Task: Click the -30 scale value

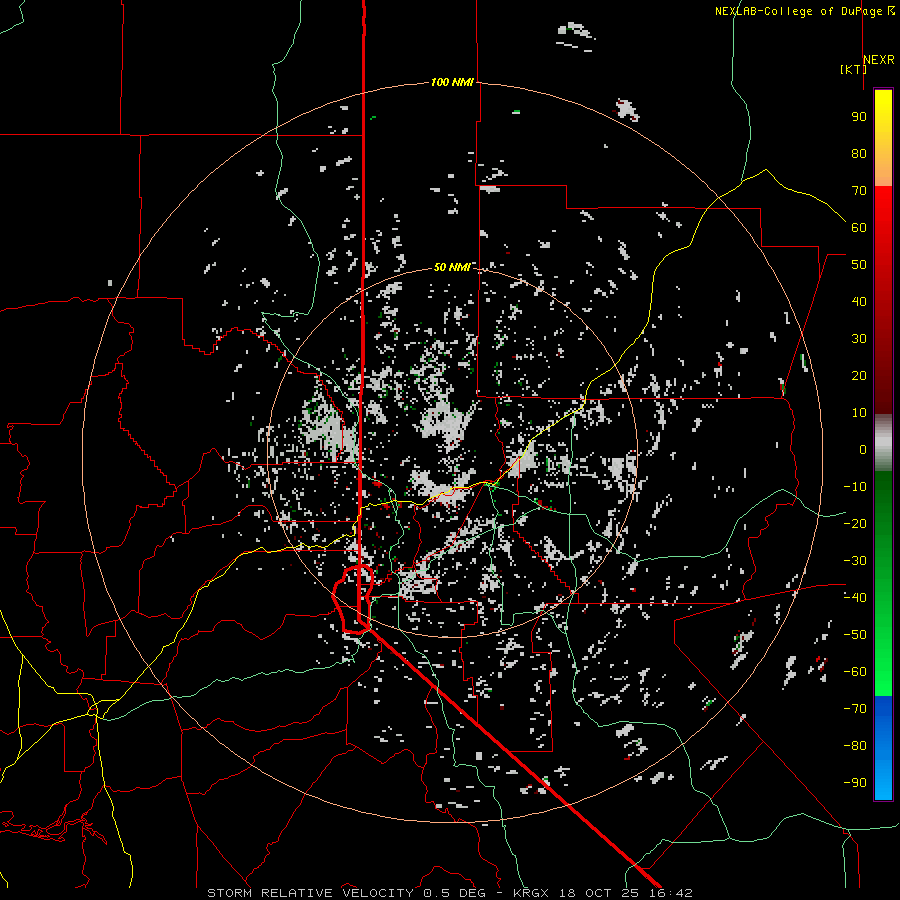Action: click(x=855, y=561)
